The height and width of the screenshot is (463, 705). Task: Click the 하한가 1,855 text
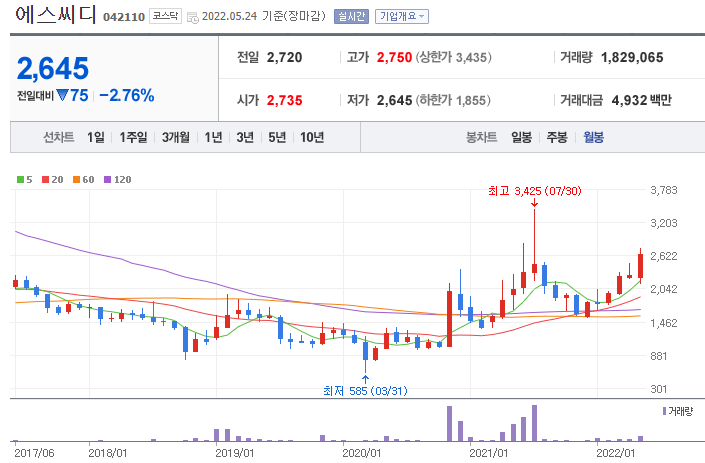453,100
